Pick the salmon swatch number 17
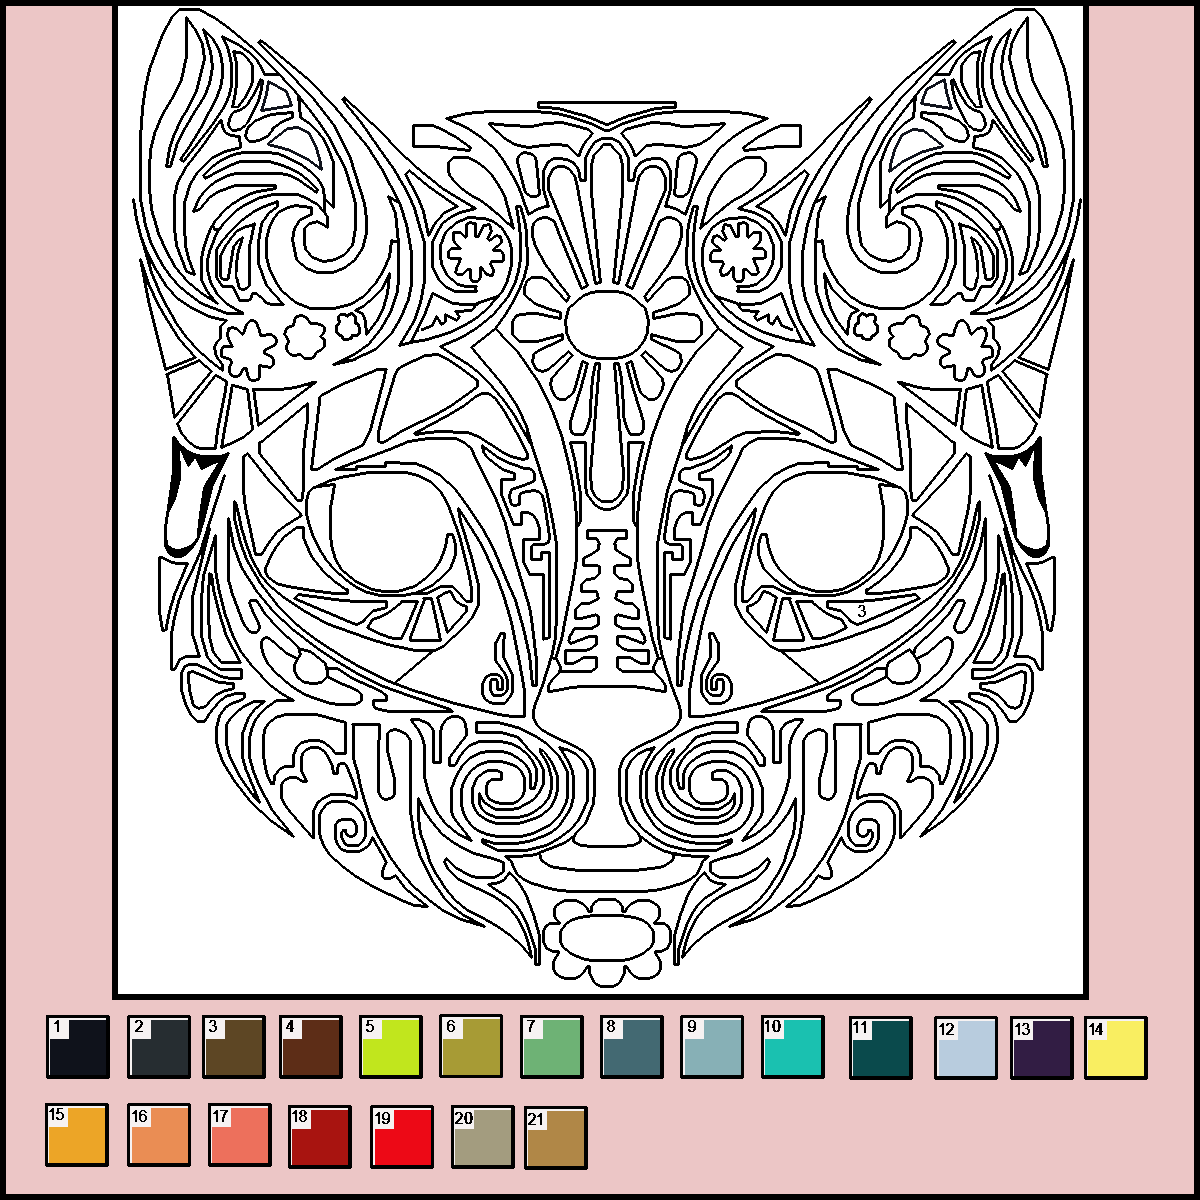This screenshot has height=1200, width=1200. (x=240, y=1136)
